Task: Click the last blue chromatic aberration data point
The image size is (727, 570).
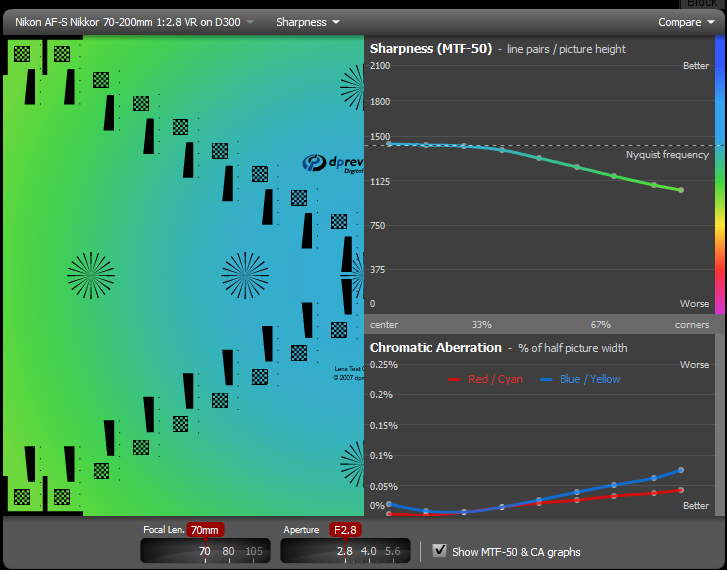Action: tap(681, 470)
